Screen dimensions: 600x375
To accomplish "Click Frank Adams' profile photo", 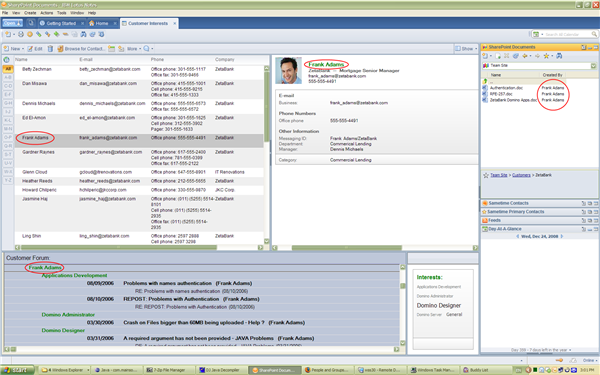I will click(x=289, y=70).
